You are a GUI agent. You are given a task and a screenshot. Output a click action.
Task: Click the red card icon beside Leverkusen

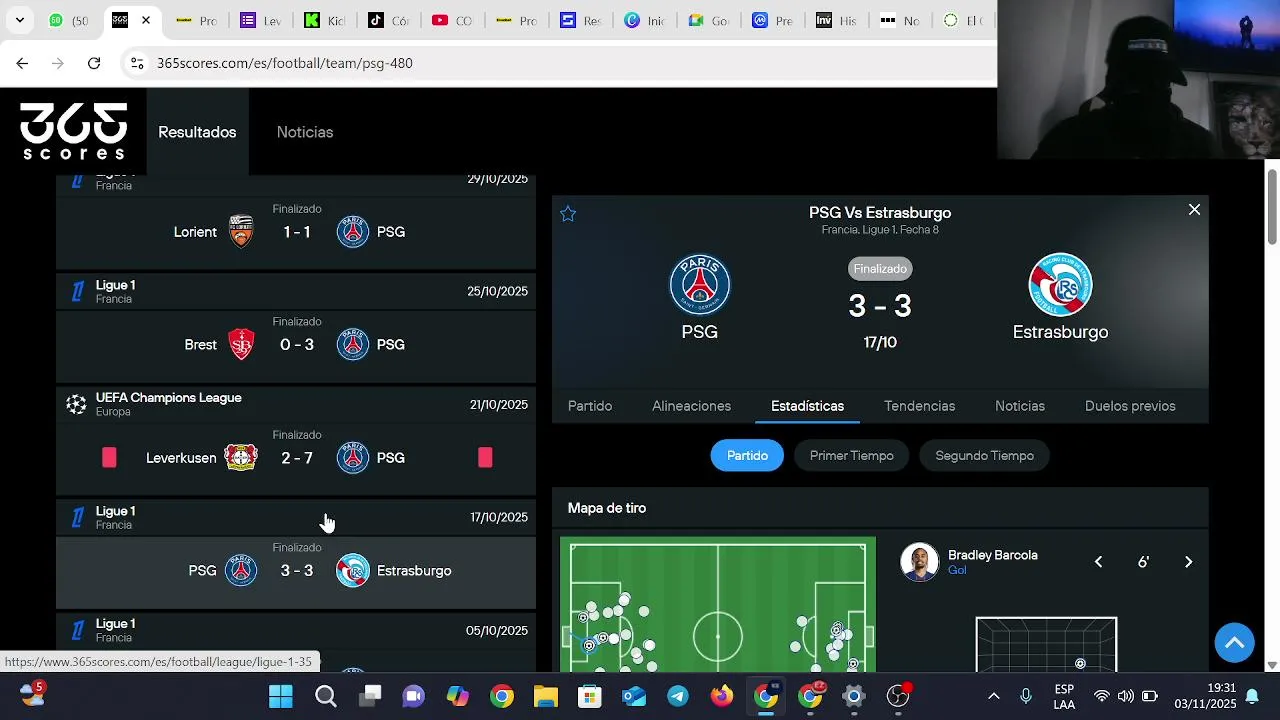click(x=109, y=457)
